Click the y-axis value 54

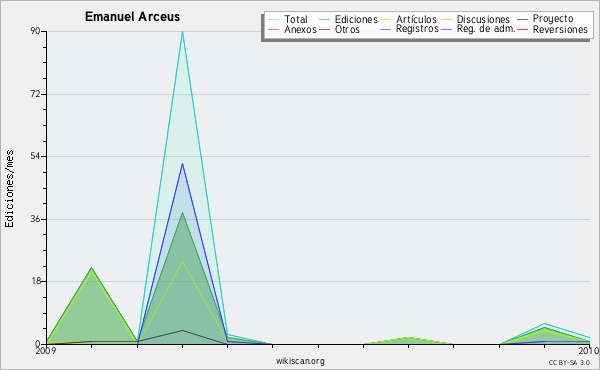[36, 156]
